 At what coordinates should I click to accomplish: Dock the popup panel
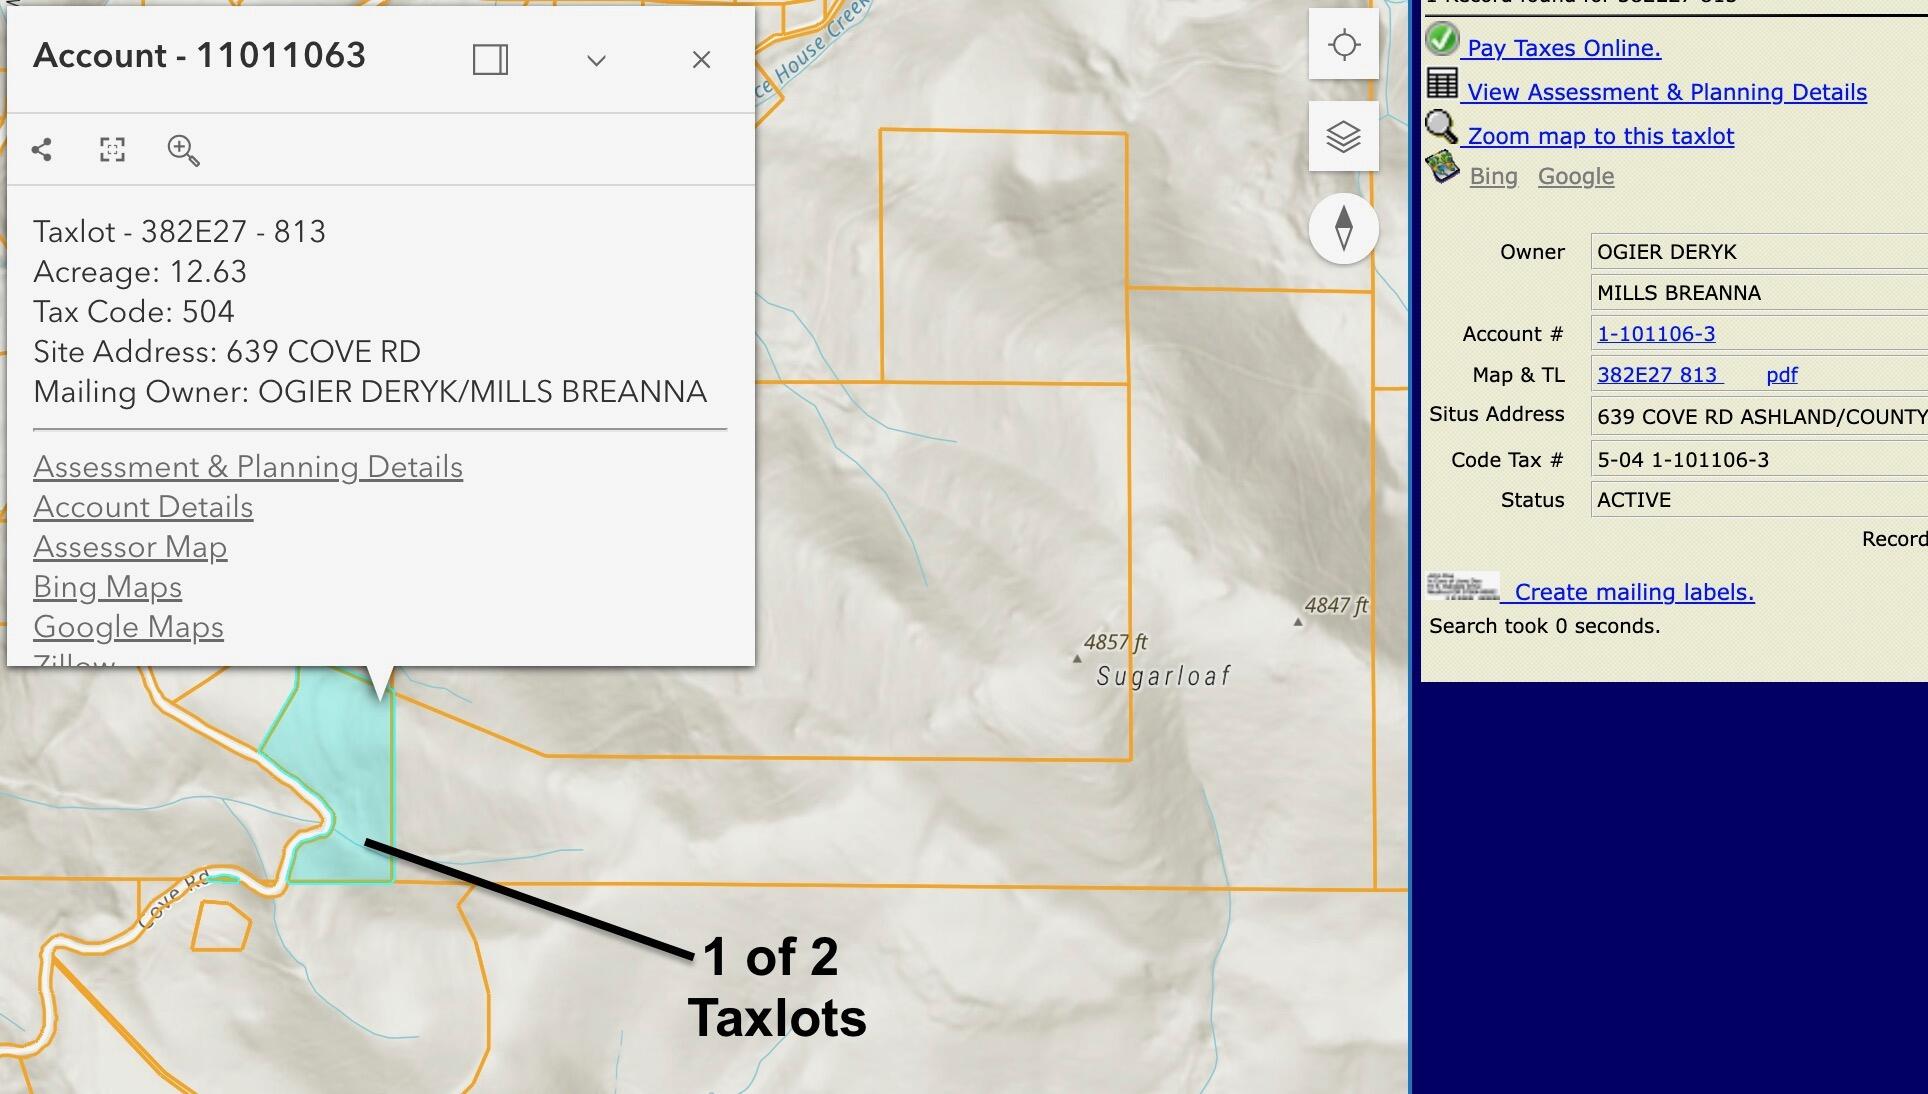[490, 60]
